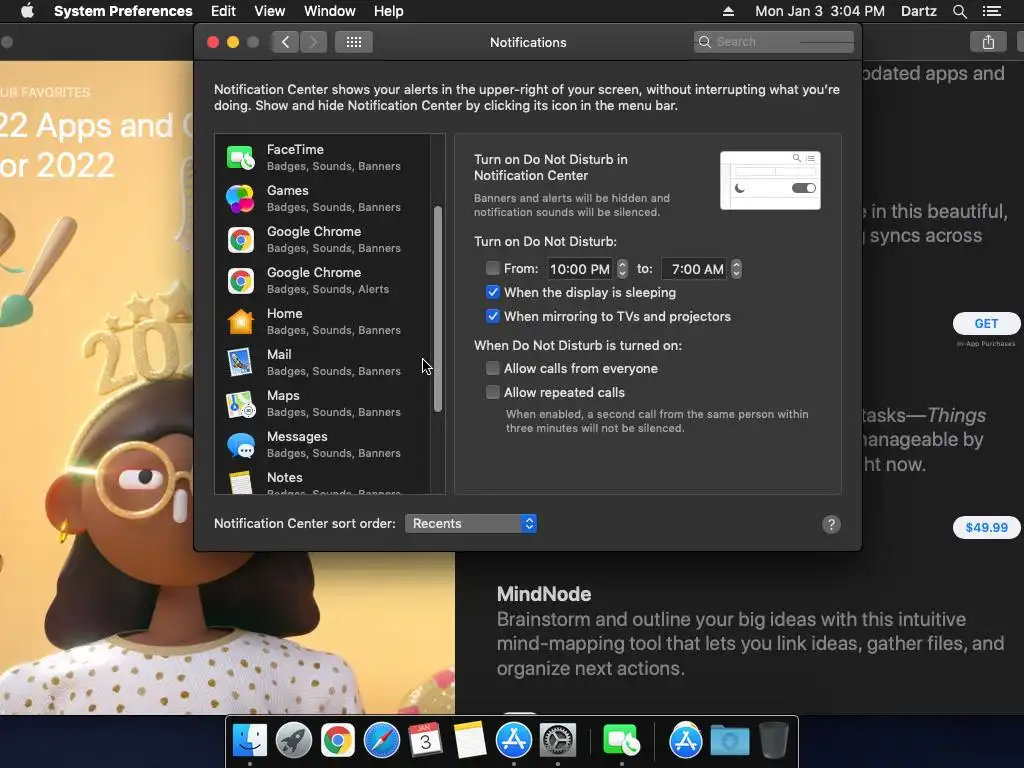Uncheck When mirroring to TVs and projectors

point(492,316)
